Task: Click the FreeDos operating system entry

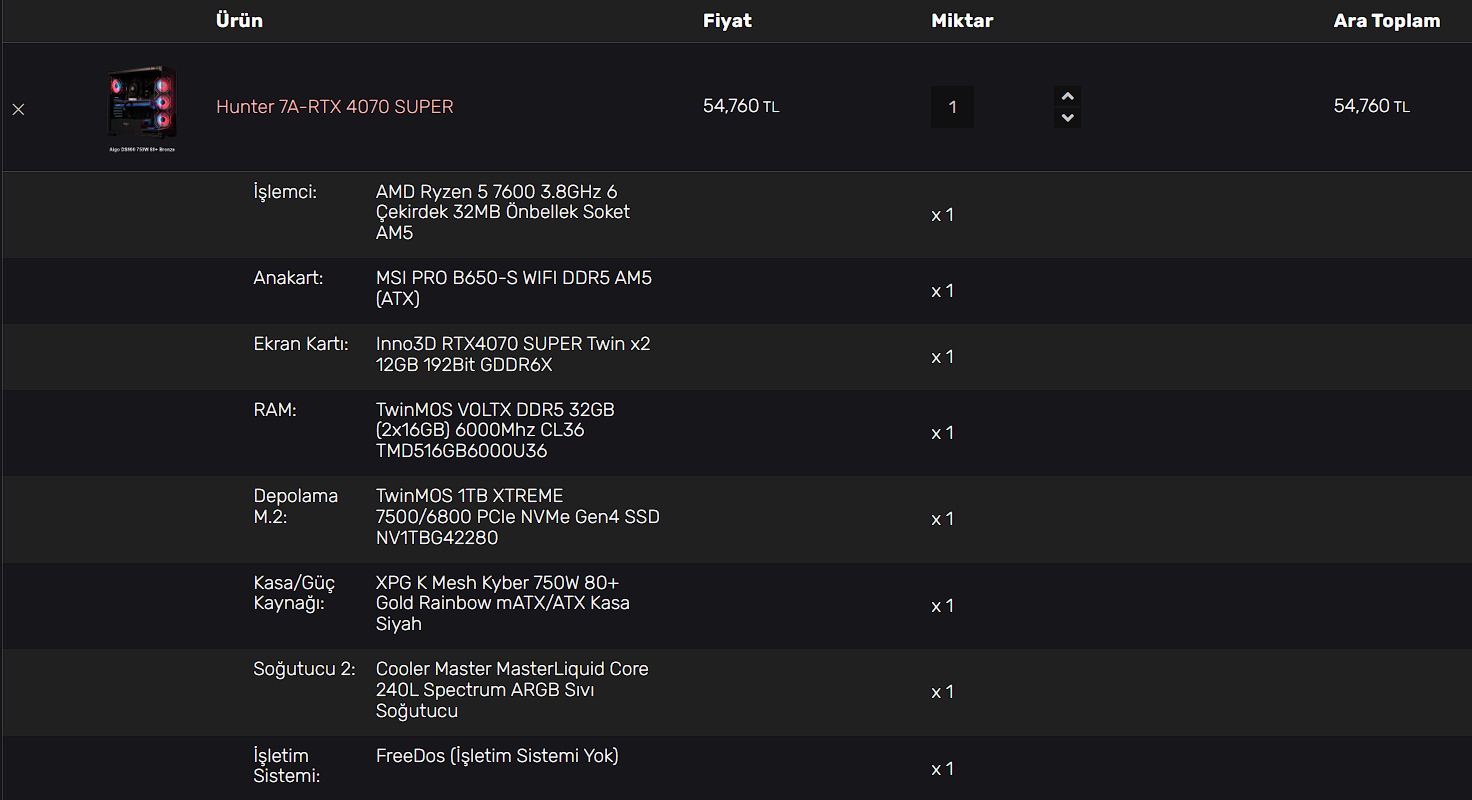Action: pyautogui.click(x=497, y=756)
